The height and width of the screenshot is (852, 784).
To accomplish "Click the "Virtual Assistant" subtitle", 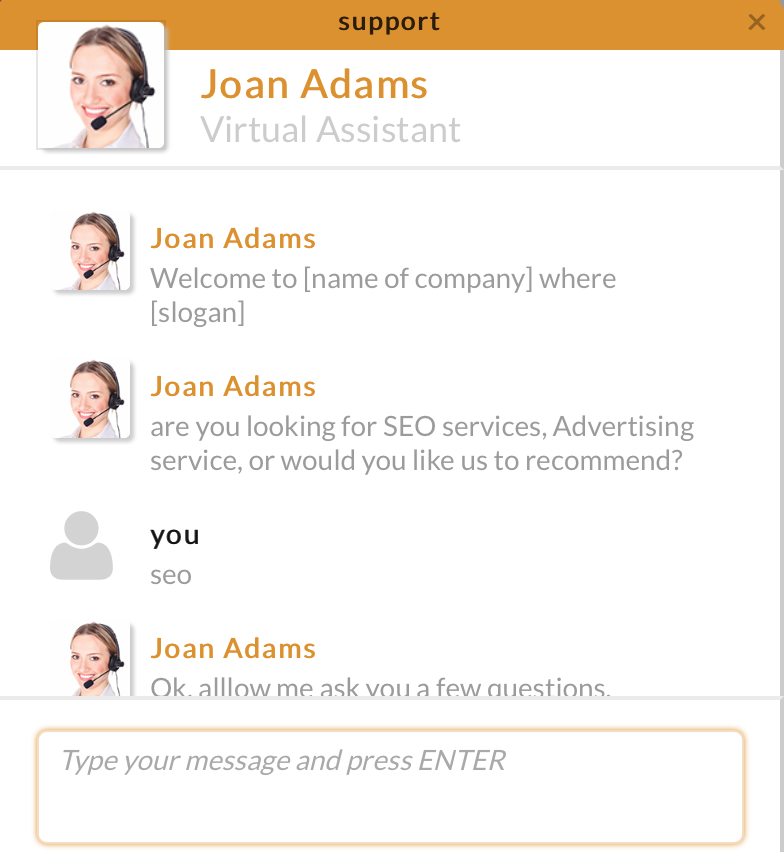I will click(331, 130).
